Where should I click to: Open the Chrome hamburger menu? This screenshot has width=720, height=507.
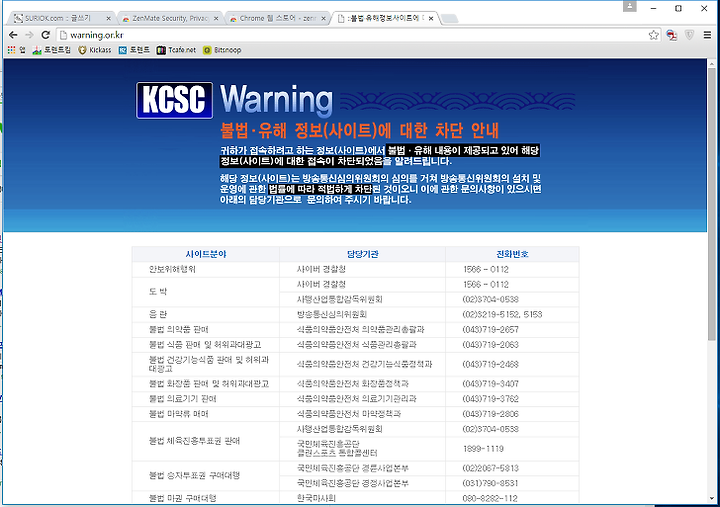707,35
